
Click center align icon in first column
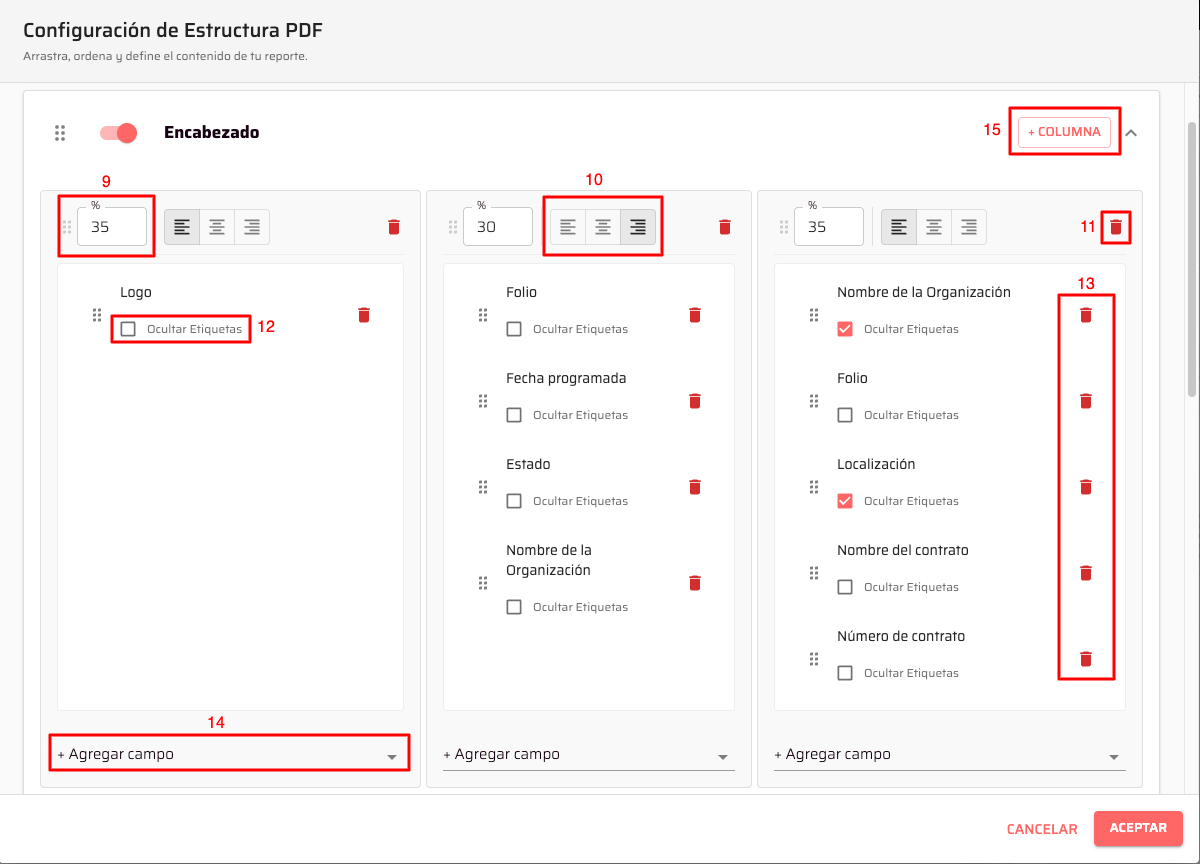[x=217, y=227]
